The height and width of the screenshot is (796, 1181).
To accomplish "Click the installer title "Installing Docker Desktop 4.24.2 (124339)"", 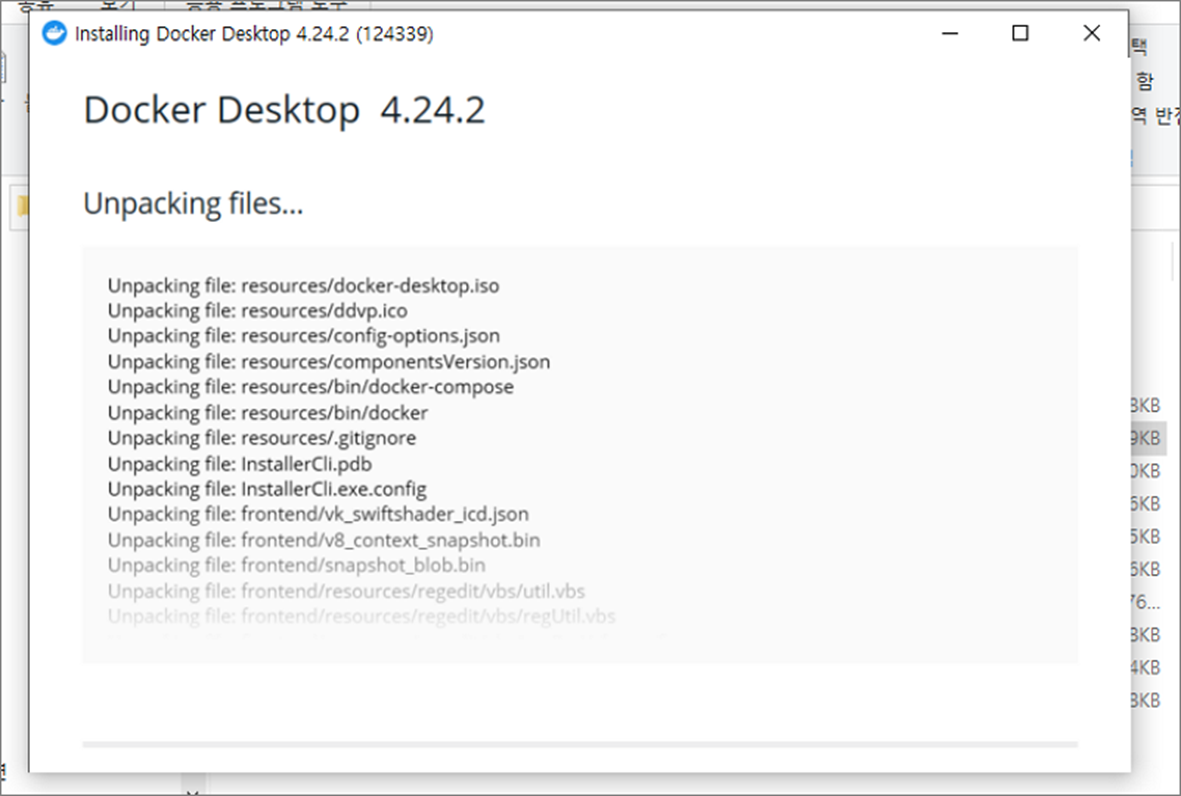I will coord(254,34).
